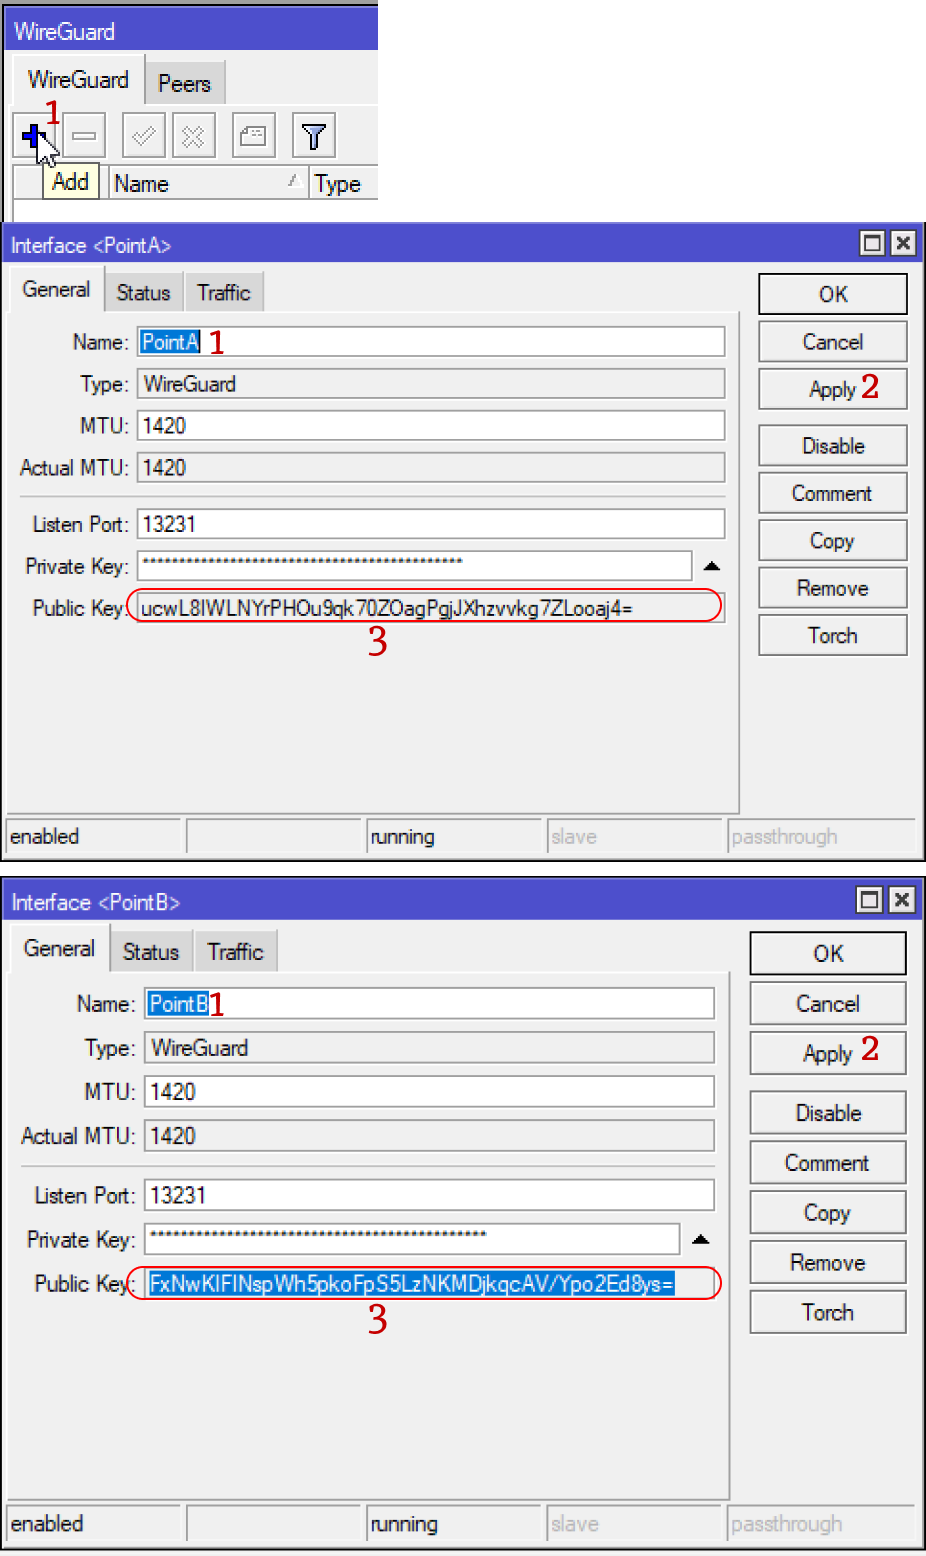This screenshot has height=1556, width=926.
Task: Sort by the Type column header
Action: [343, 183]
